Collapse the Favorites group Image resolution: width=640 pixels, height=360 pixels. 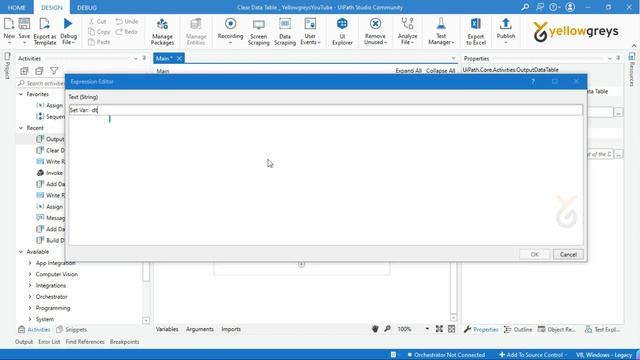[21, 94]
